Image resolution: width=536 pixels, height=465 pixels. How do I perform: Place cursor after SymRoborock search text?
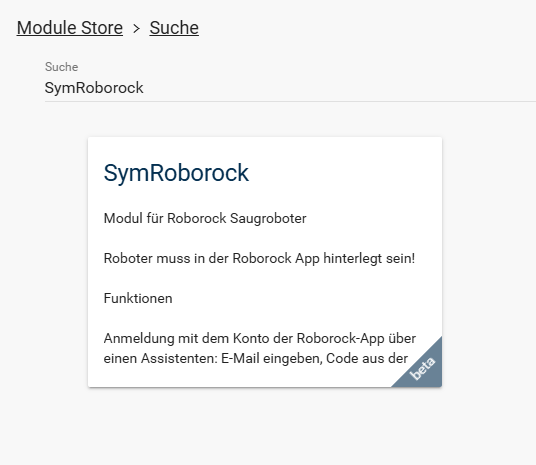144,88
